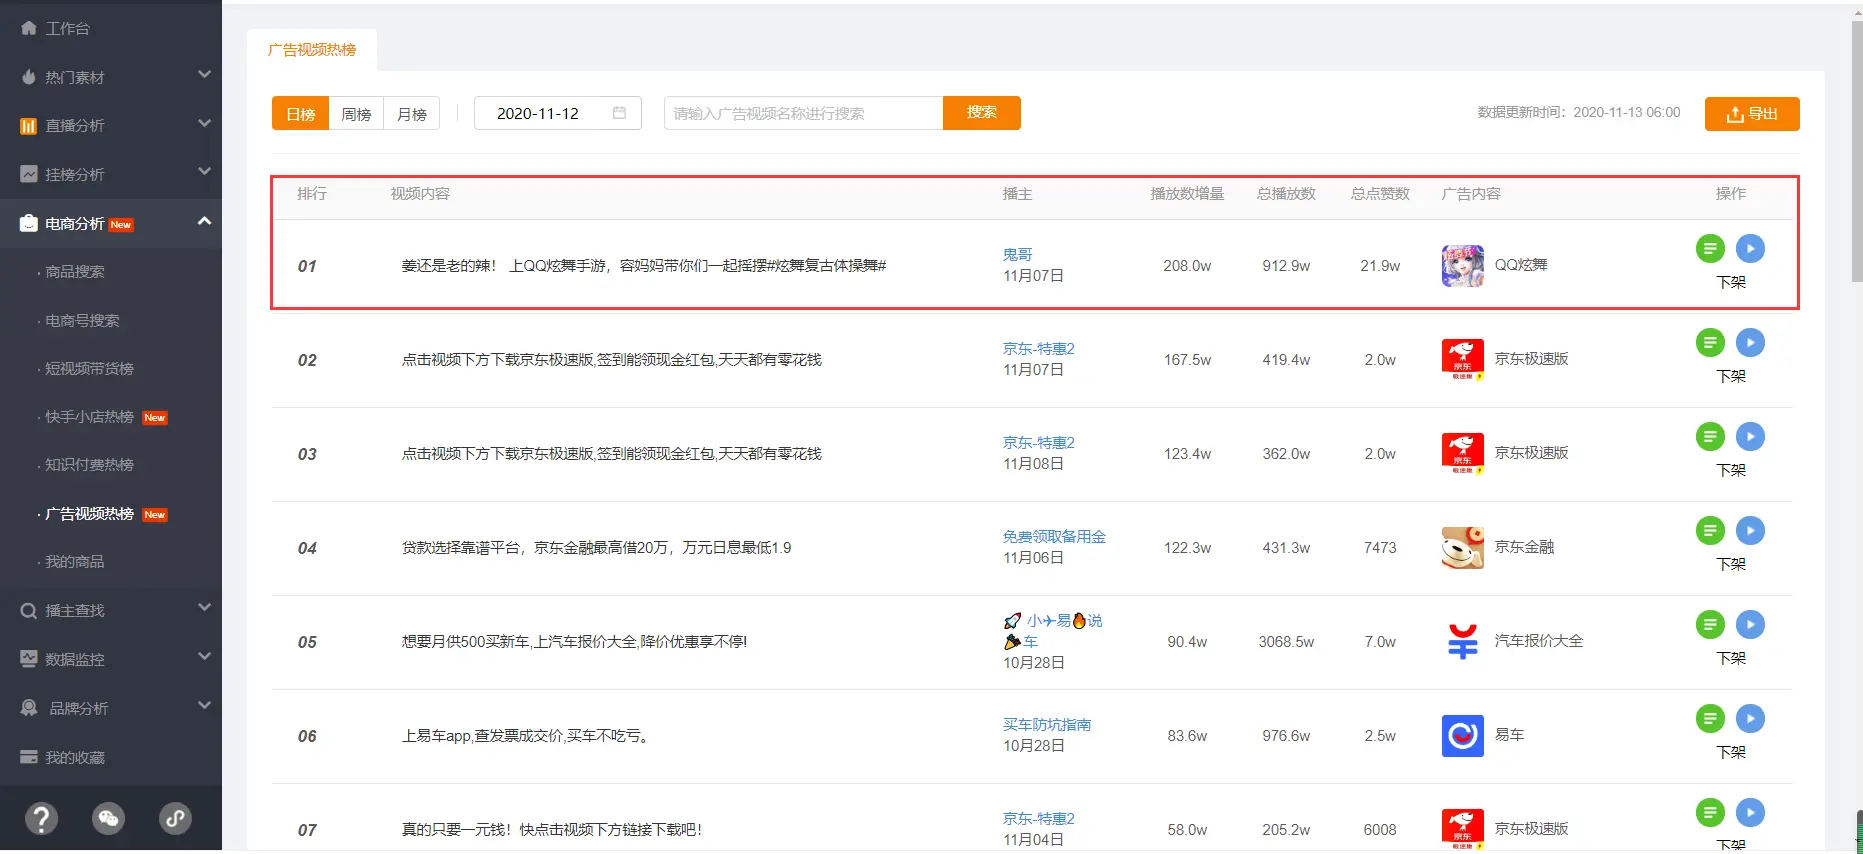Image resolution: width=1863 pixels, height=854 pixels.
Task: Click the 直播分析 chart icon
Action: tap(29, 126)
